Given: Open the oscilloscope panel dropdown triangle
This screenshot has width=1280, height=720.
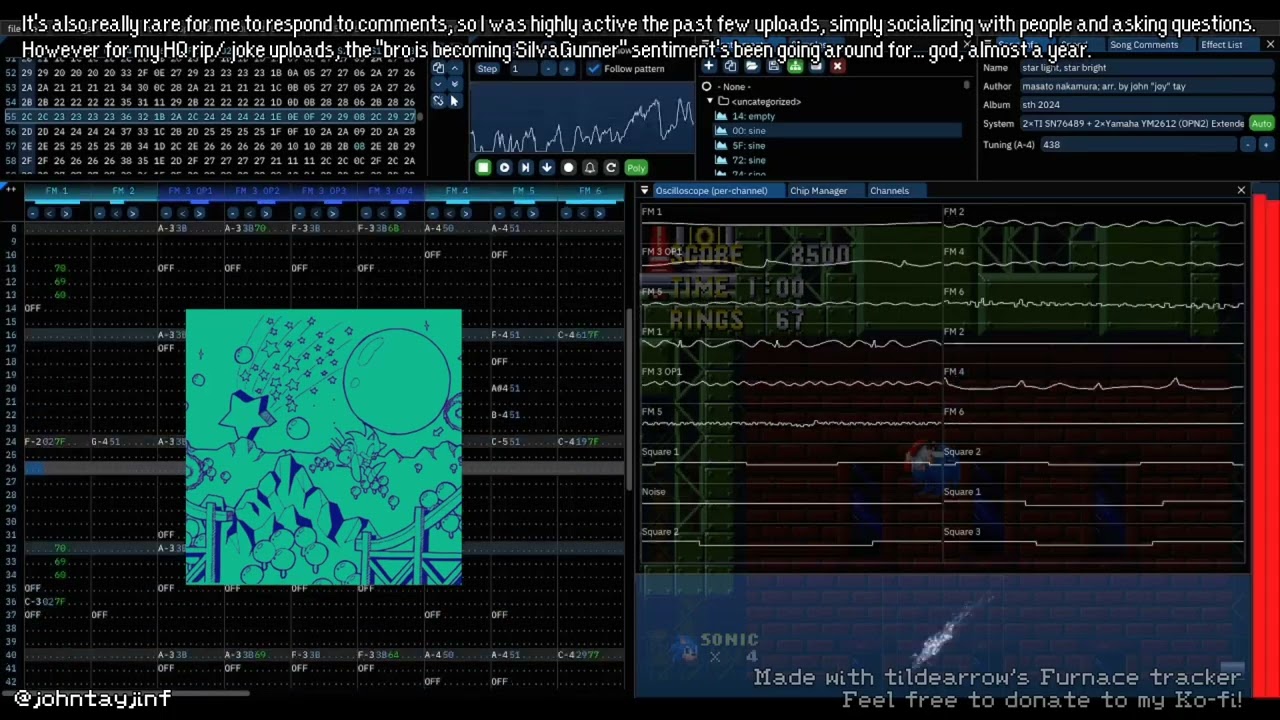Looking at the screenshot, I should (x=644, y=190).
